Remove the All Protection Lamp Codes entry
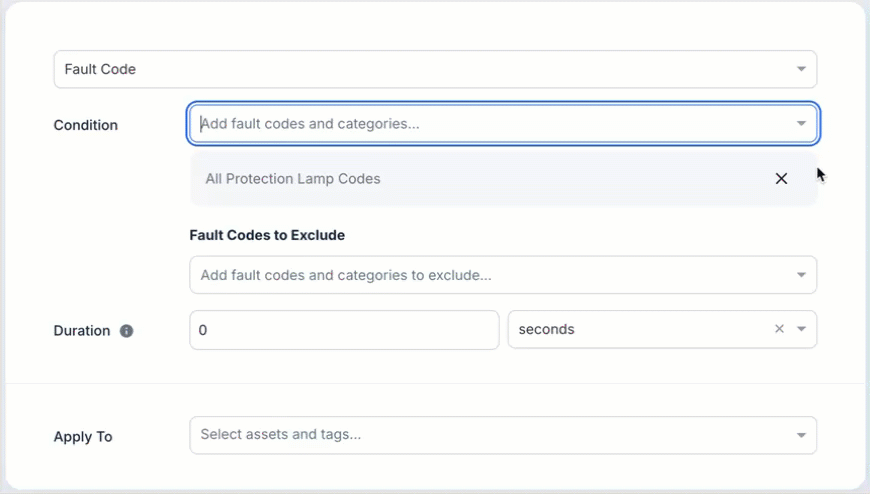 781,179
